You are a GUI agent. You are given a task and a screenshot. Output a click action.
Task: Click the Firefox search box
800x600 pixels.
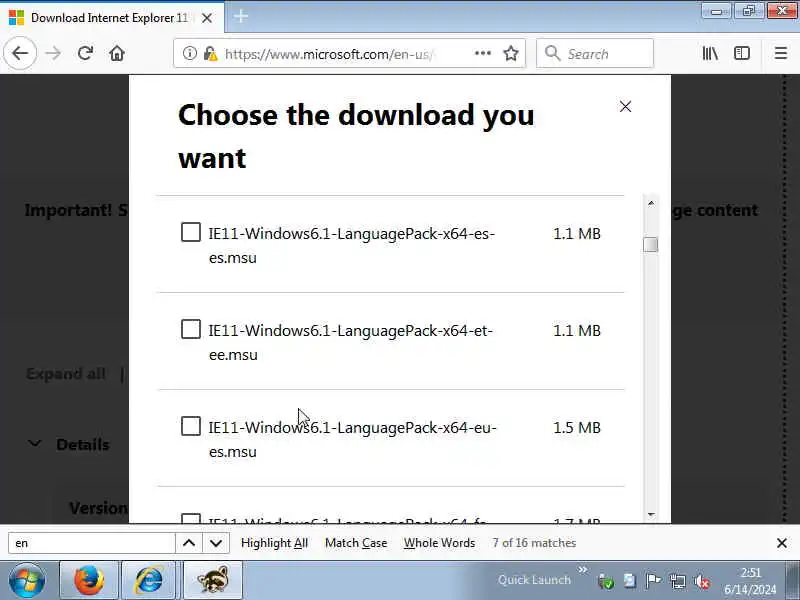(595, 53)
